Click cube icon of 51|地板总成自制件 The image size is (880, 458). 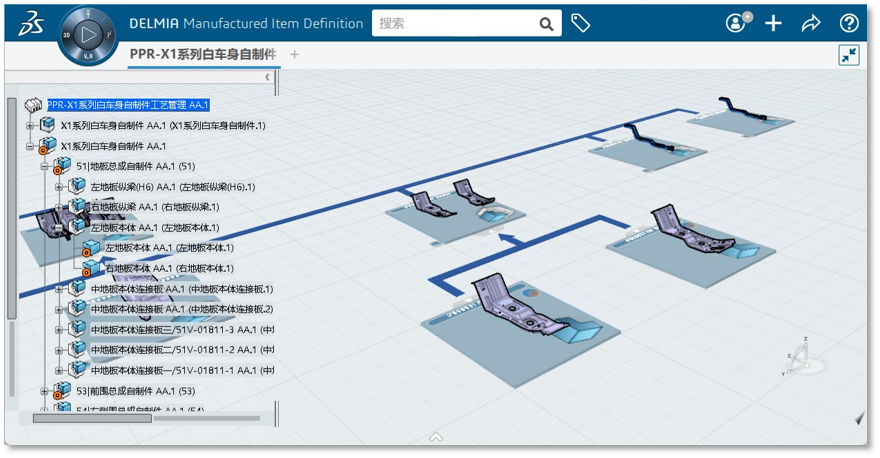[62, 166]
